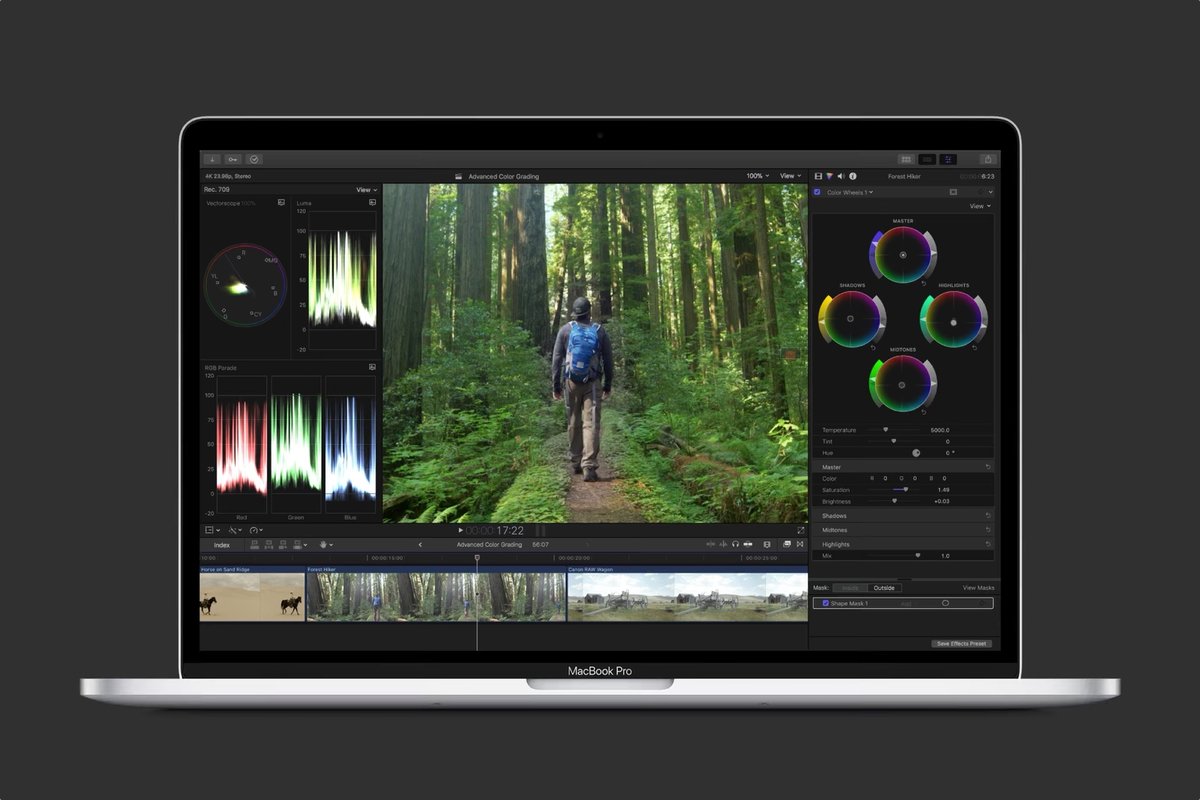1200x800 pixels.
Task: Disable the Shape Mask 1 checkbox
Action: point(825,603)
